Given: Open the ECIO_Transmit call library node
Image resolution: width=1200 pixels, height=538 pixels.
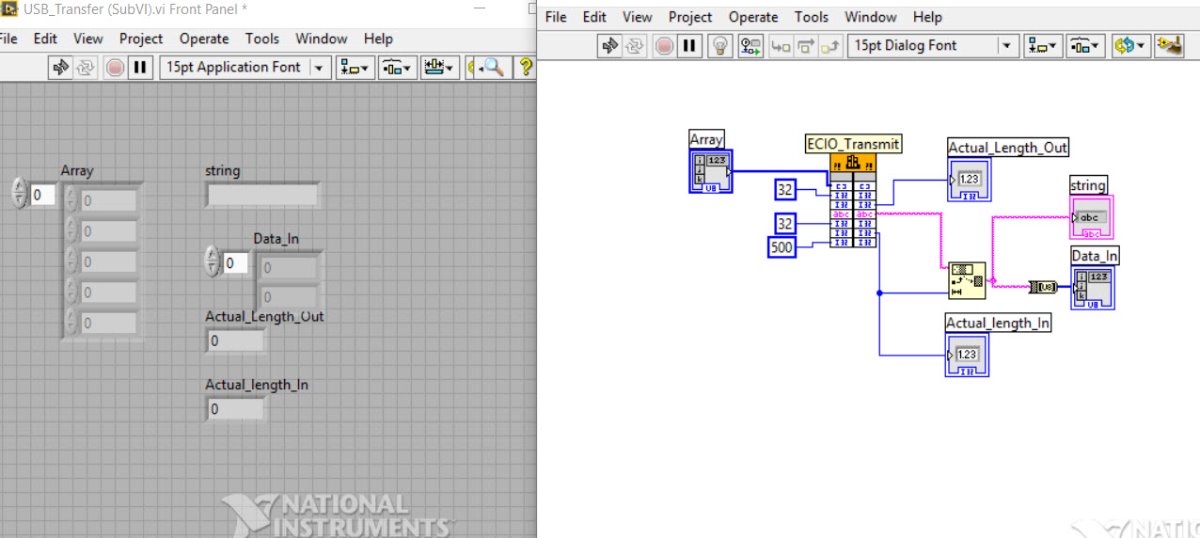Looking at the screenshot, I should point(853,165).
